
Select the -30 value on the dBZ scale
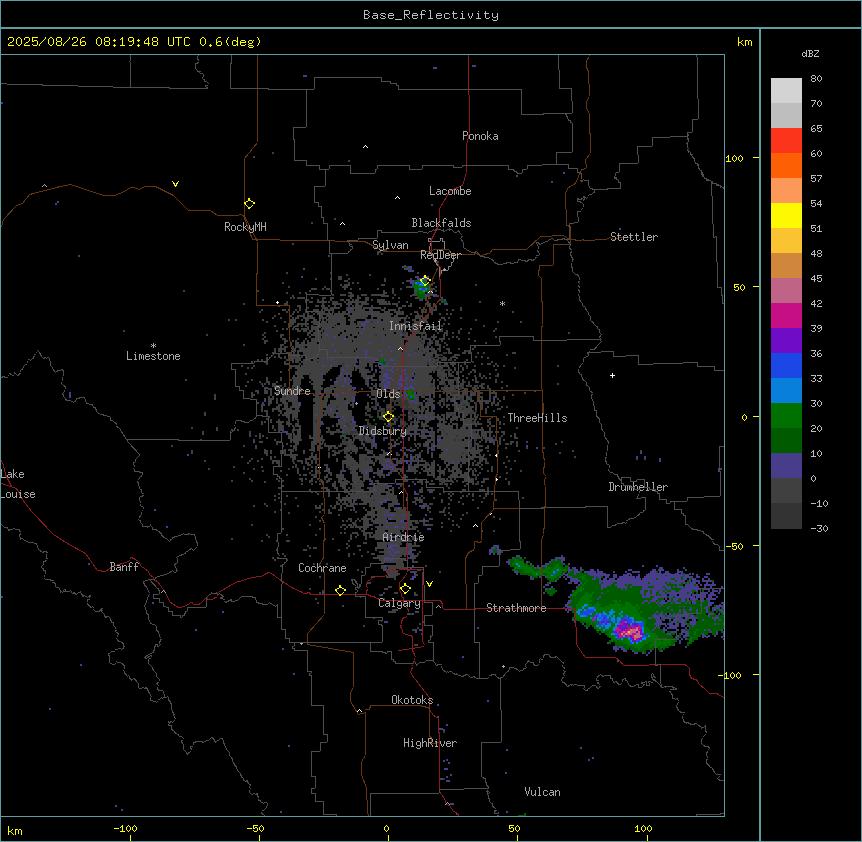click(819, 529)
